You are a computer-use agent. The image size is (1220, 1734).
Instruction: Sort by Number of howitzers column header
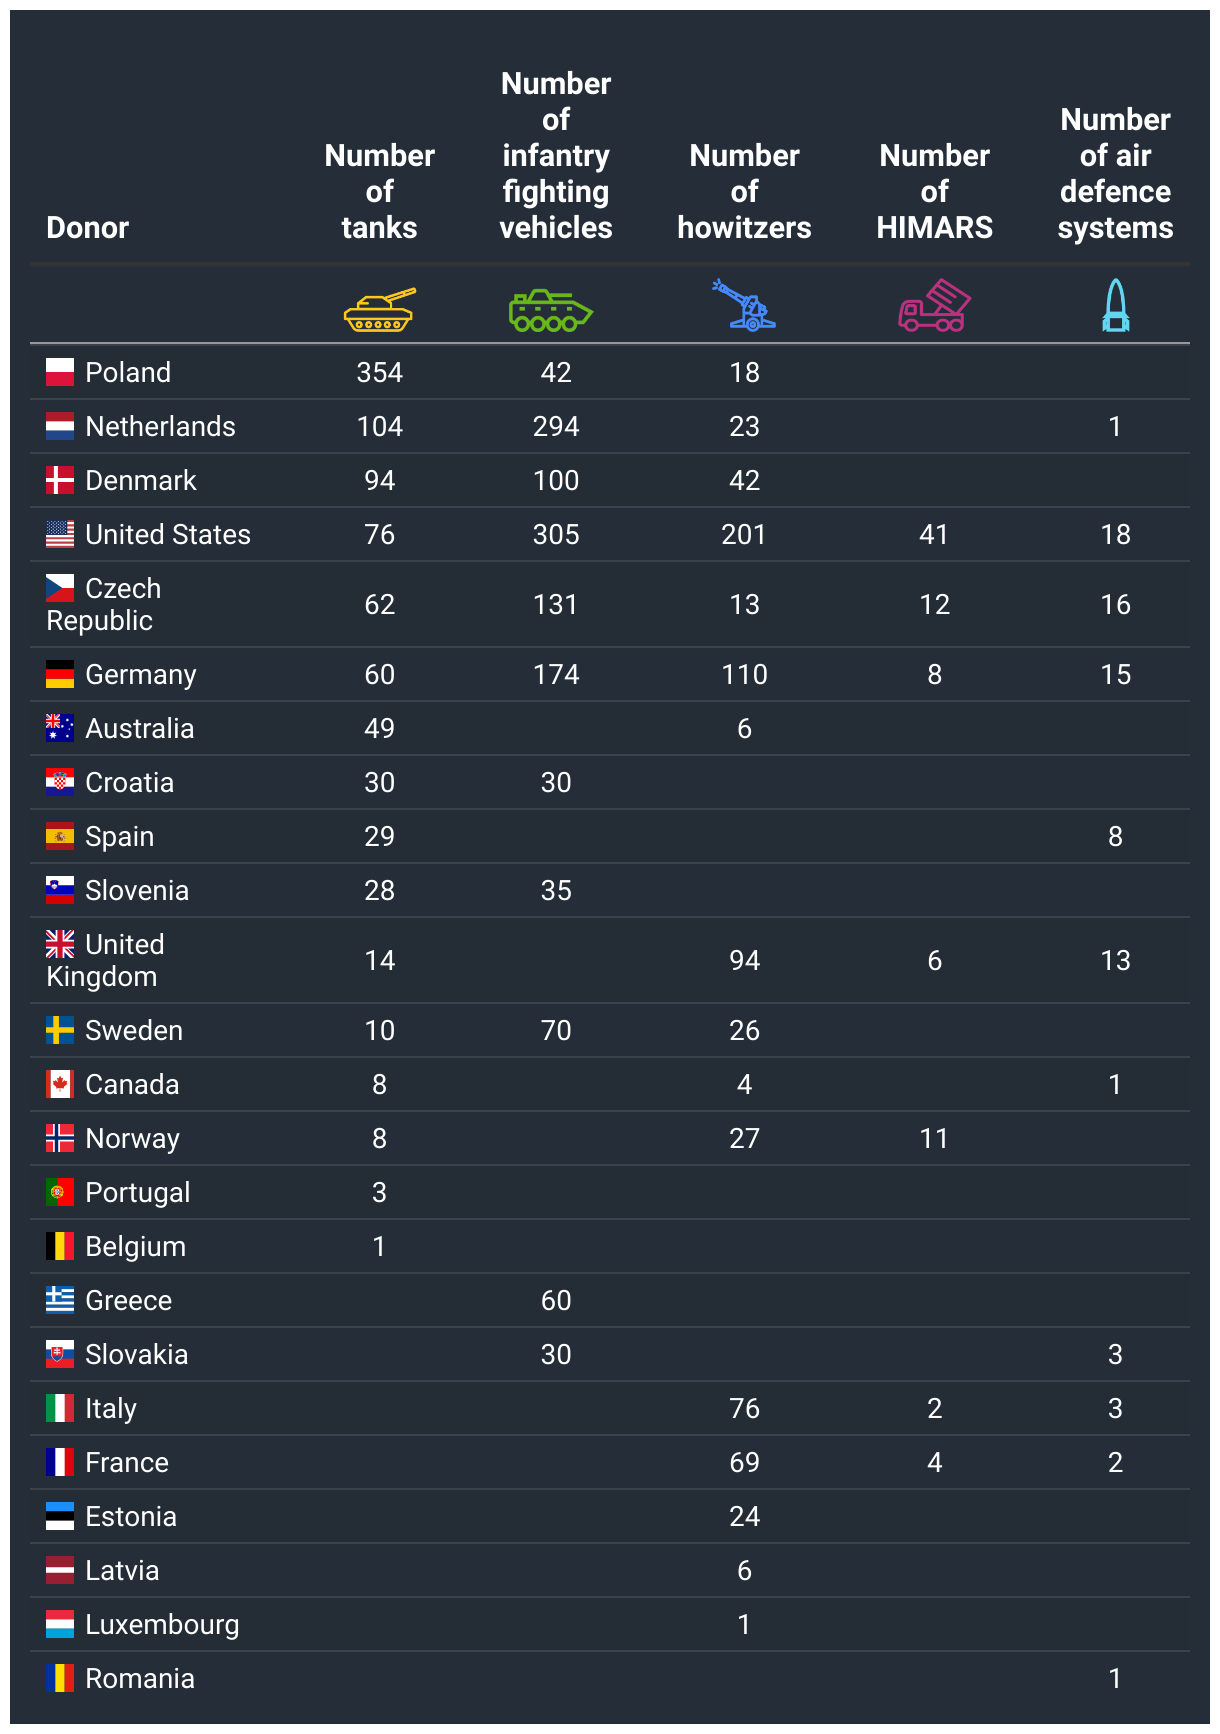pyautogui.click(x=744, y=191)
